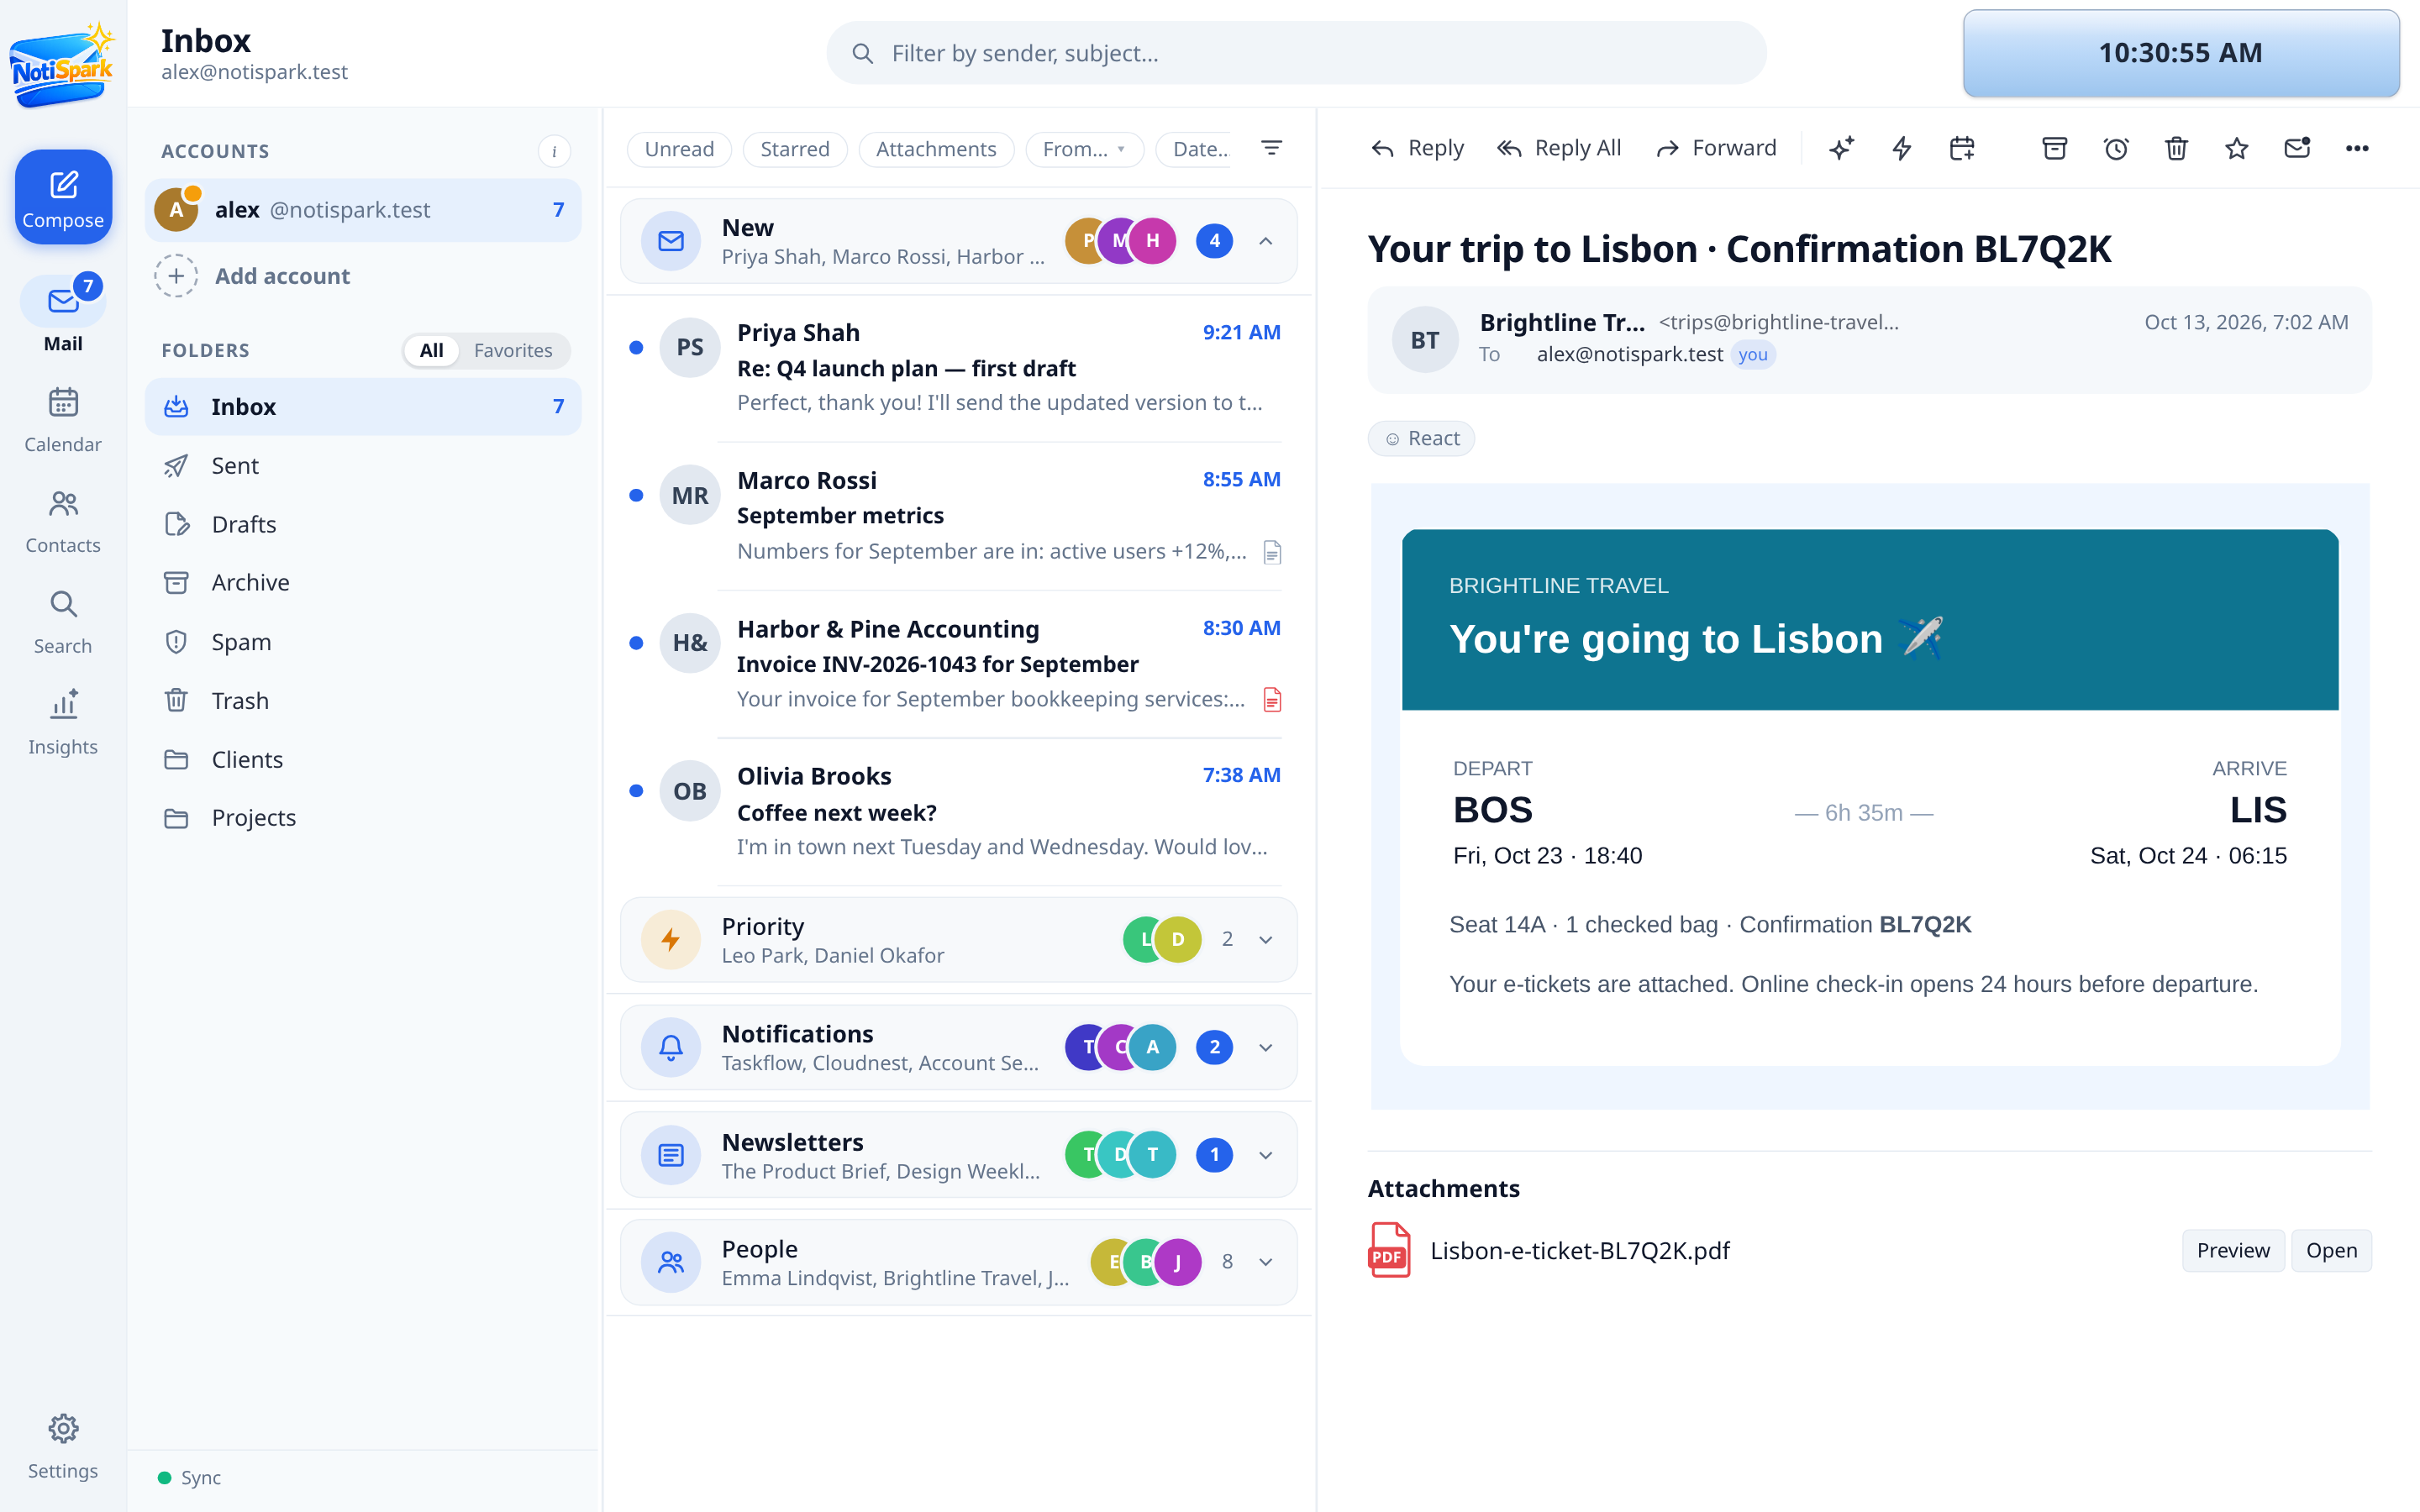Collapse the New group chevron
Viewport: 2420px width, 1512px height.
(x=1266, y=241)
